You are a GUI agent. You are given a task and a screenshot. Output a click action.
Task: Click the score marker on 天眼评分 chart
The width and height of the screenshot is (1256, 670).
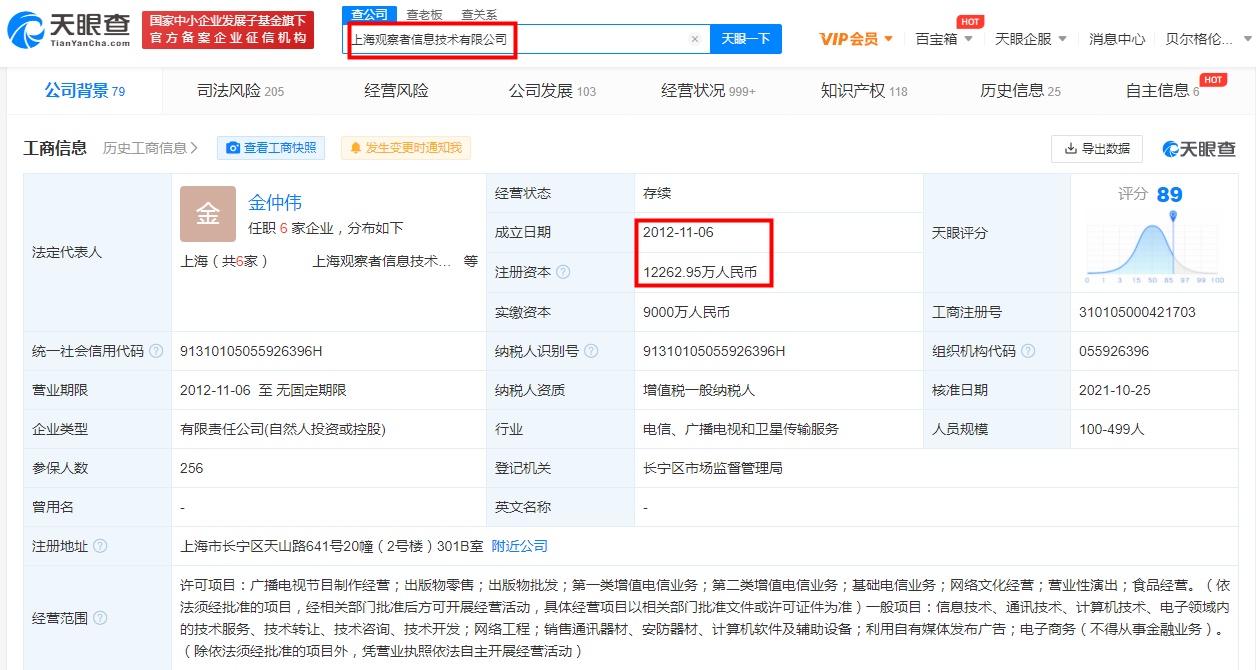coord(1173,216)
